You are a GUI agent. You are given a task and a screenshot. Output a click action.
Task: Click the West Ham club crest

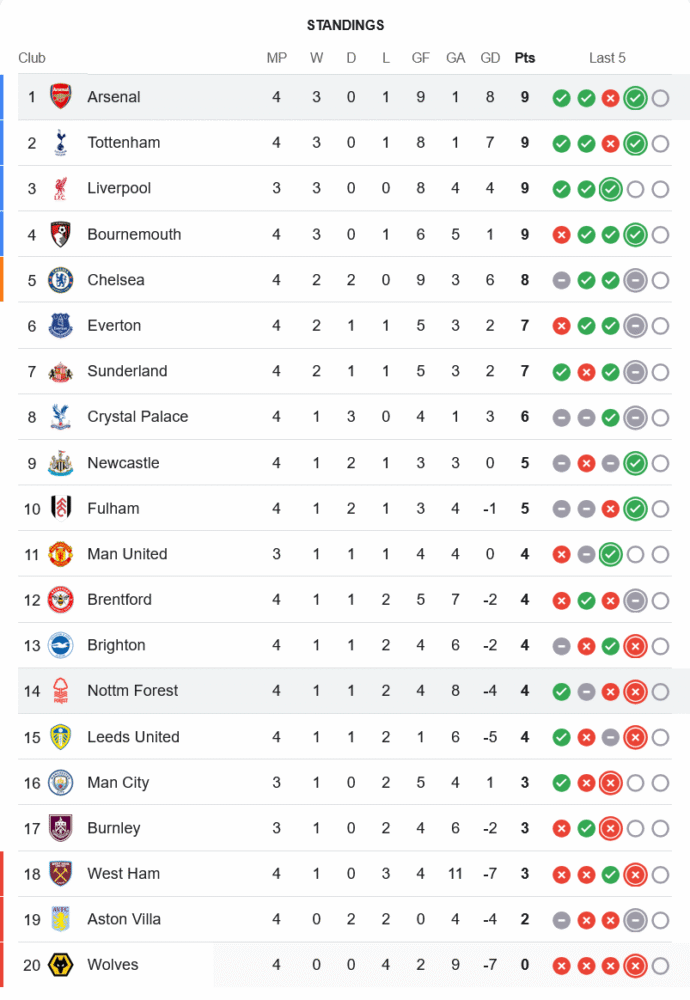click(x=61, y=874)
